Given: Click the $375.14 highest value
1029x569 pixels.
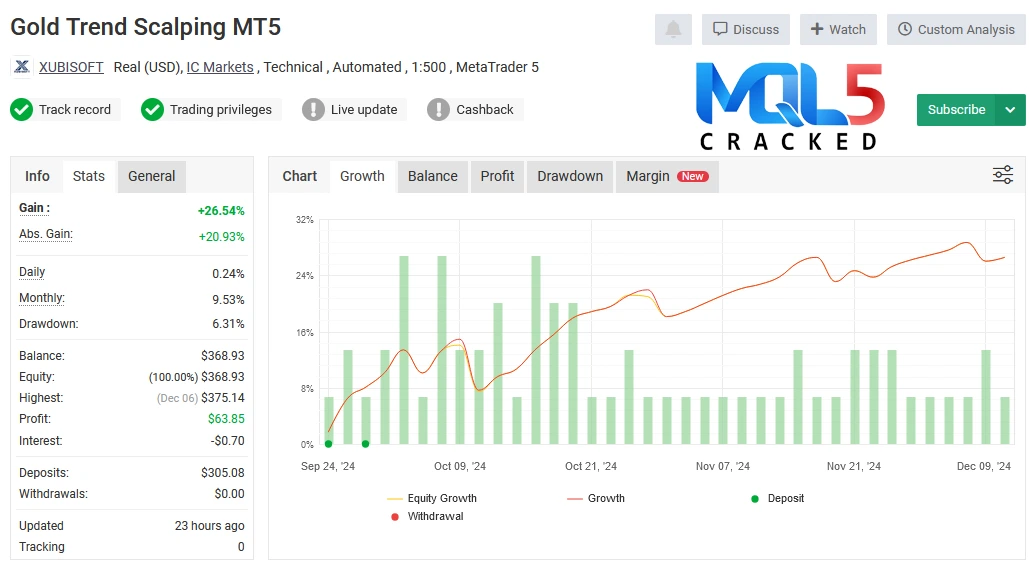Looking at the screenshot, I should (x=222, y=398).
